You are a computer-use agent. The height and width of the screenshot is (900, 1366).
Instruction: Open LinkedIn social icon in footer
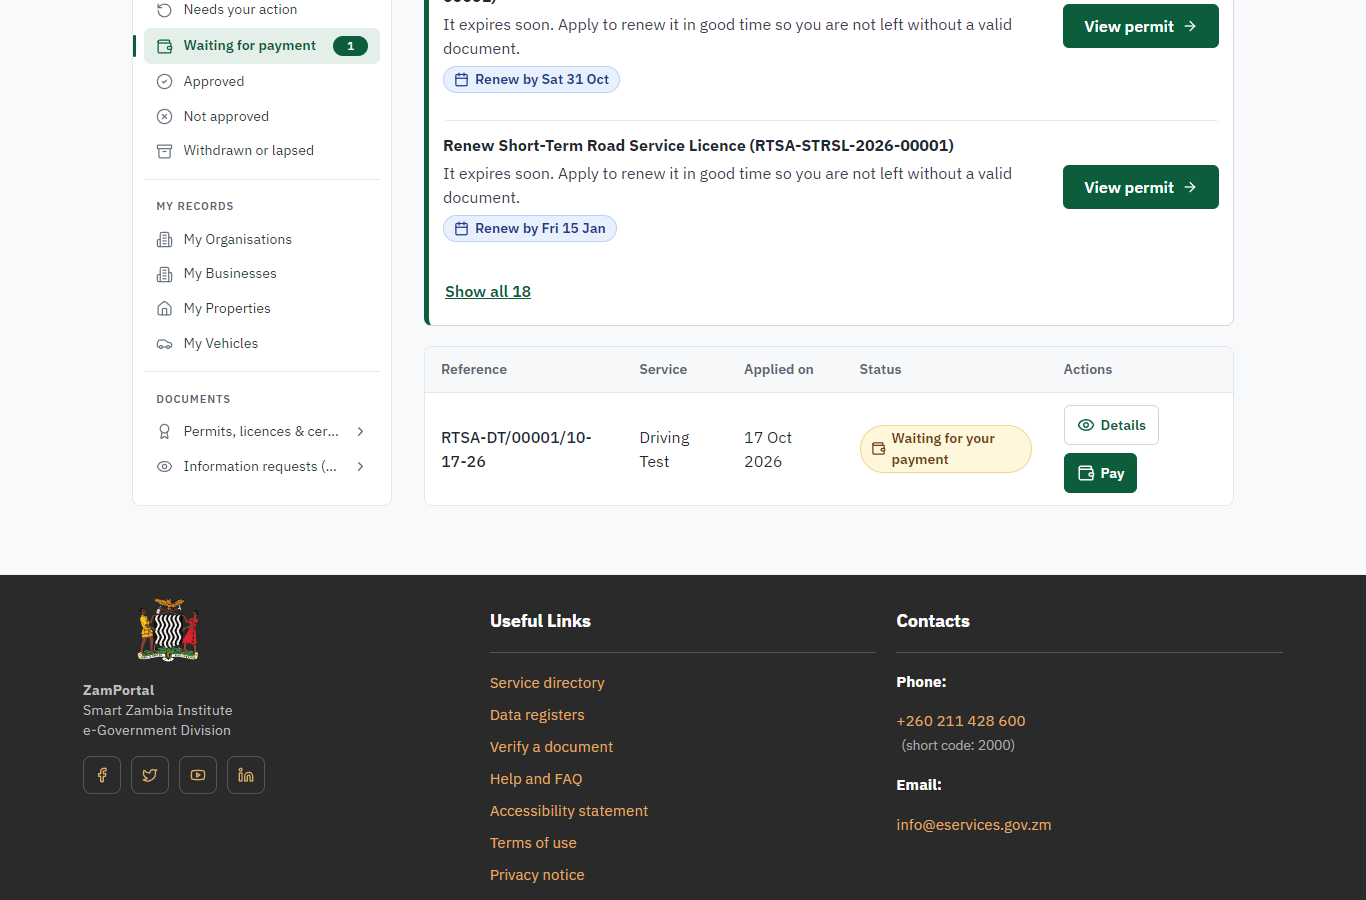[x=246, y=775]
